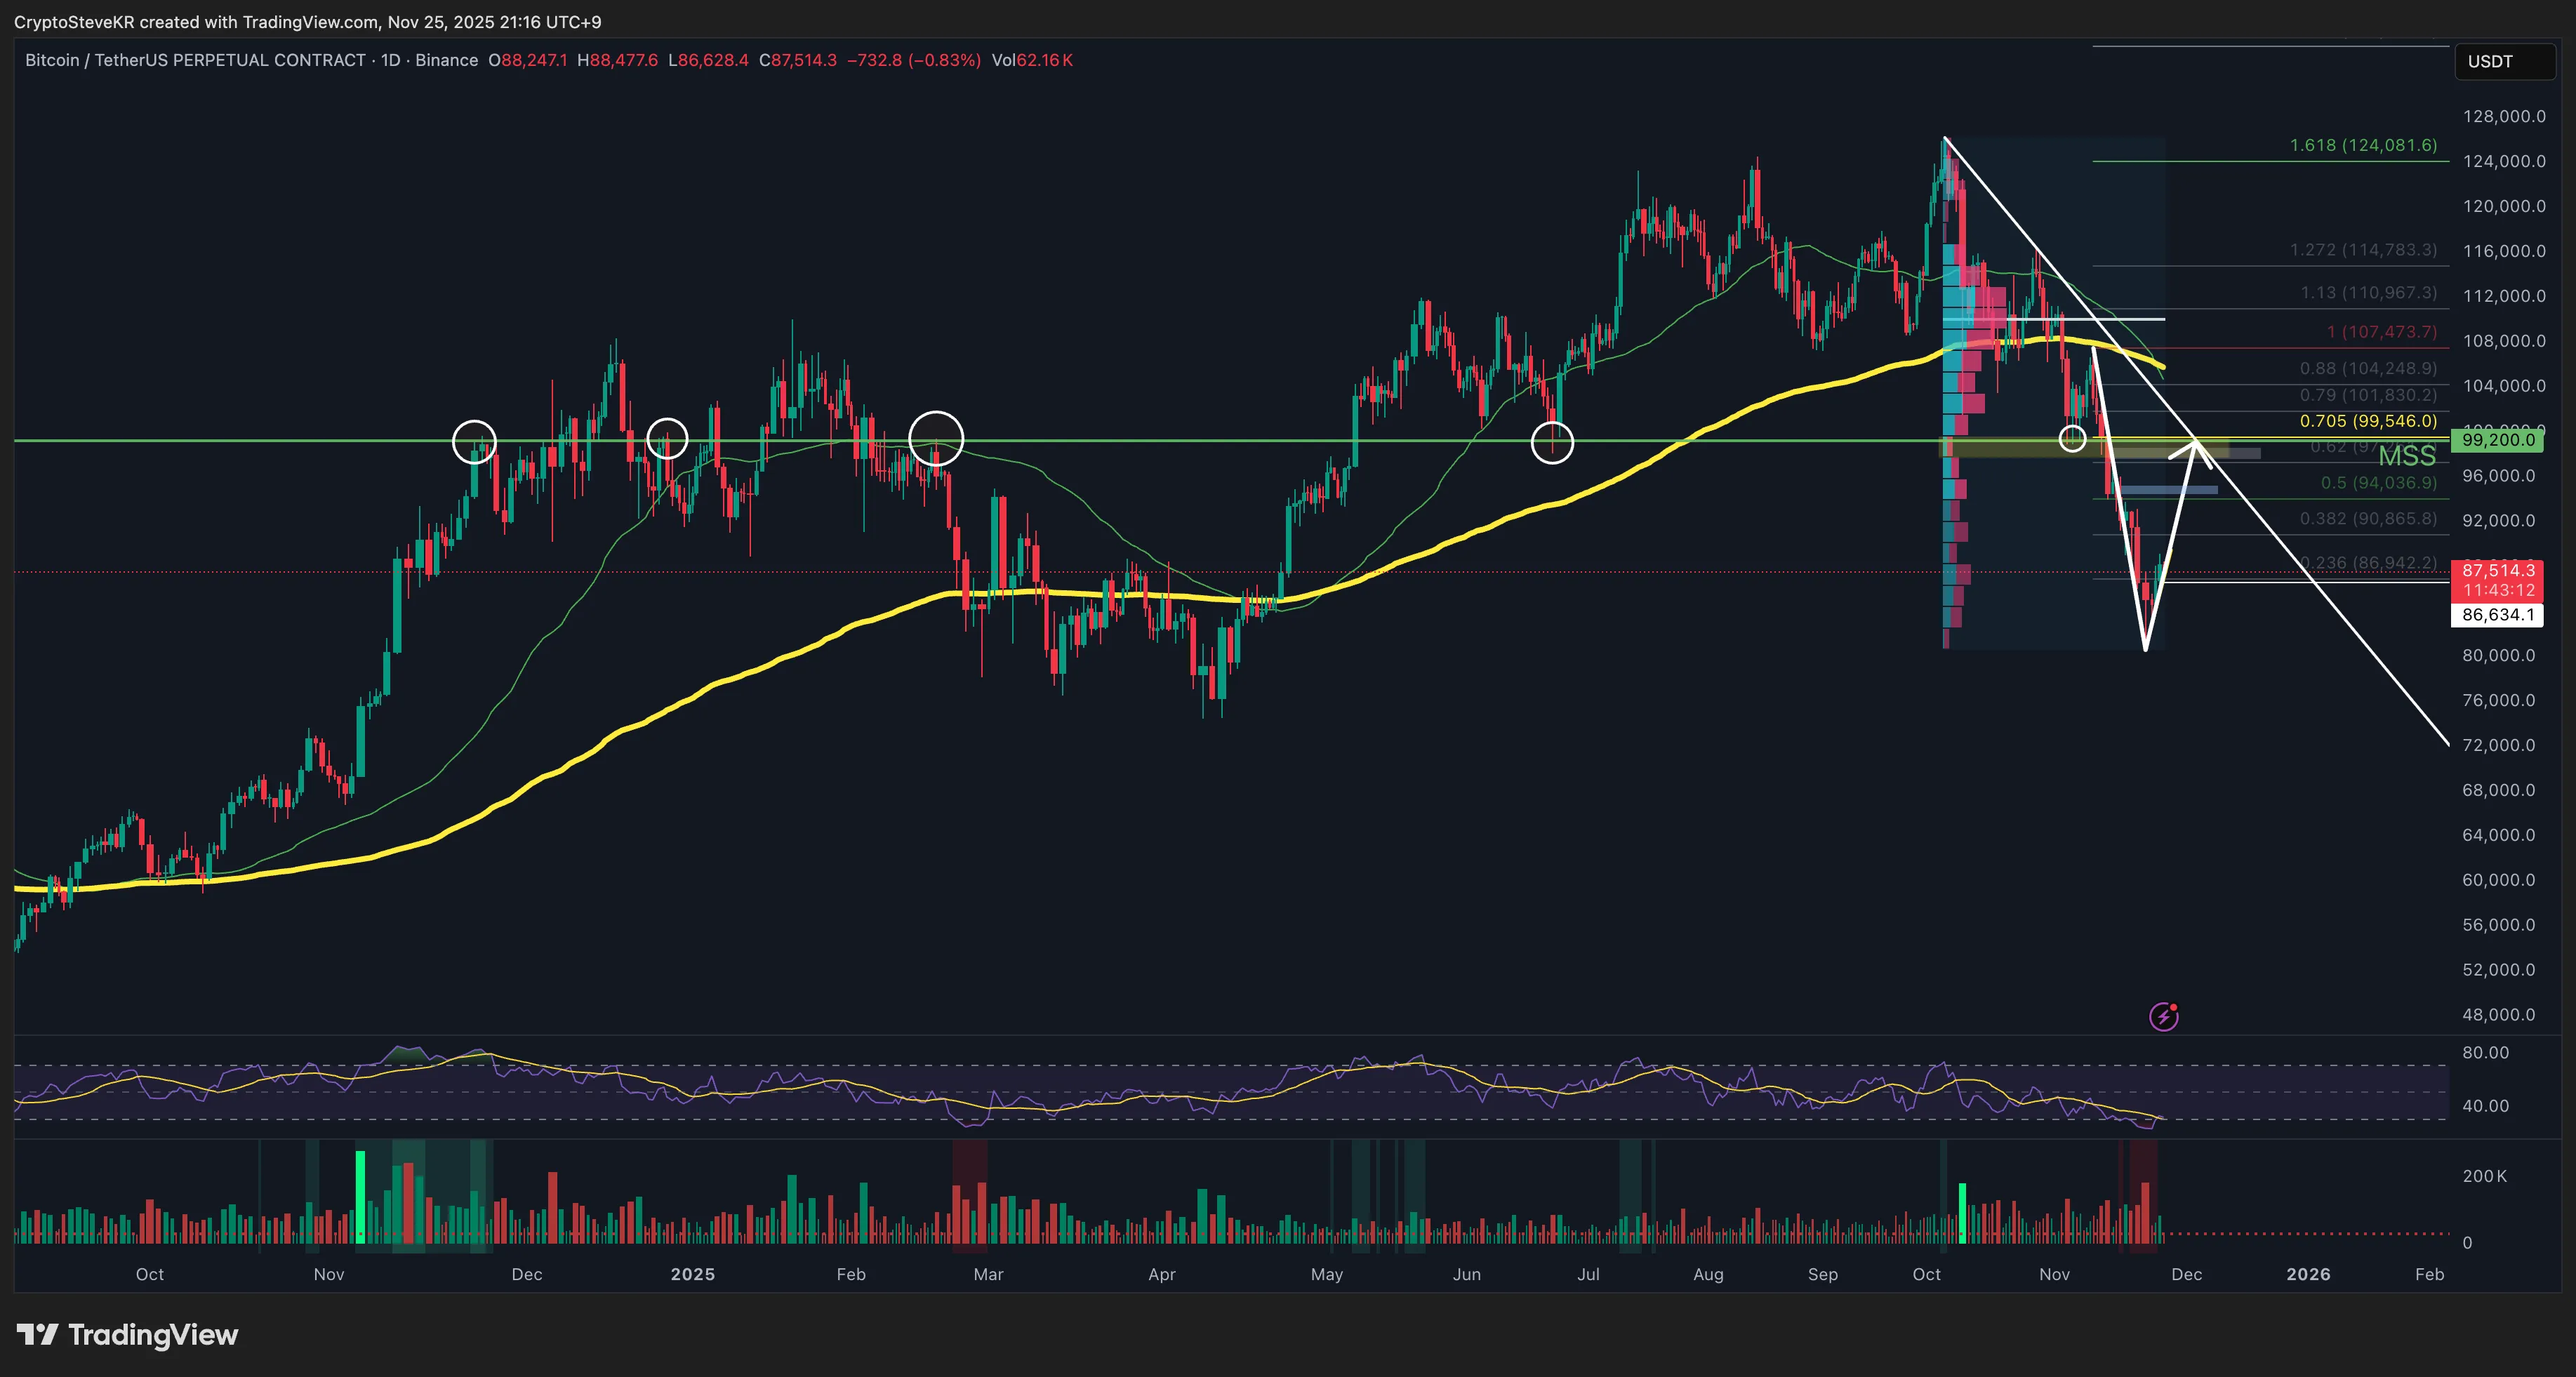The width and height of the screenshot is (2576, 1377).
Task: Click the red 87,514.3 current price label
Action: pos(2497,571)
